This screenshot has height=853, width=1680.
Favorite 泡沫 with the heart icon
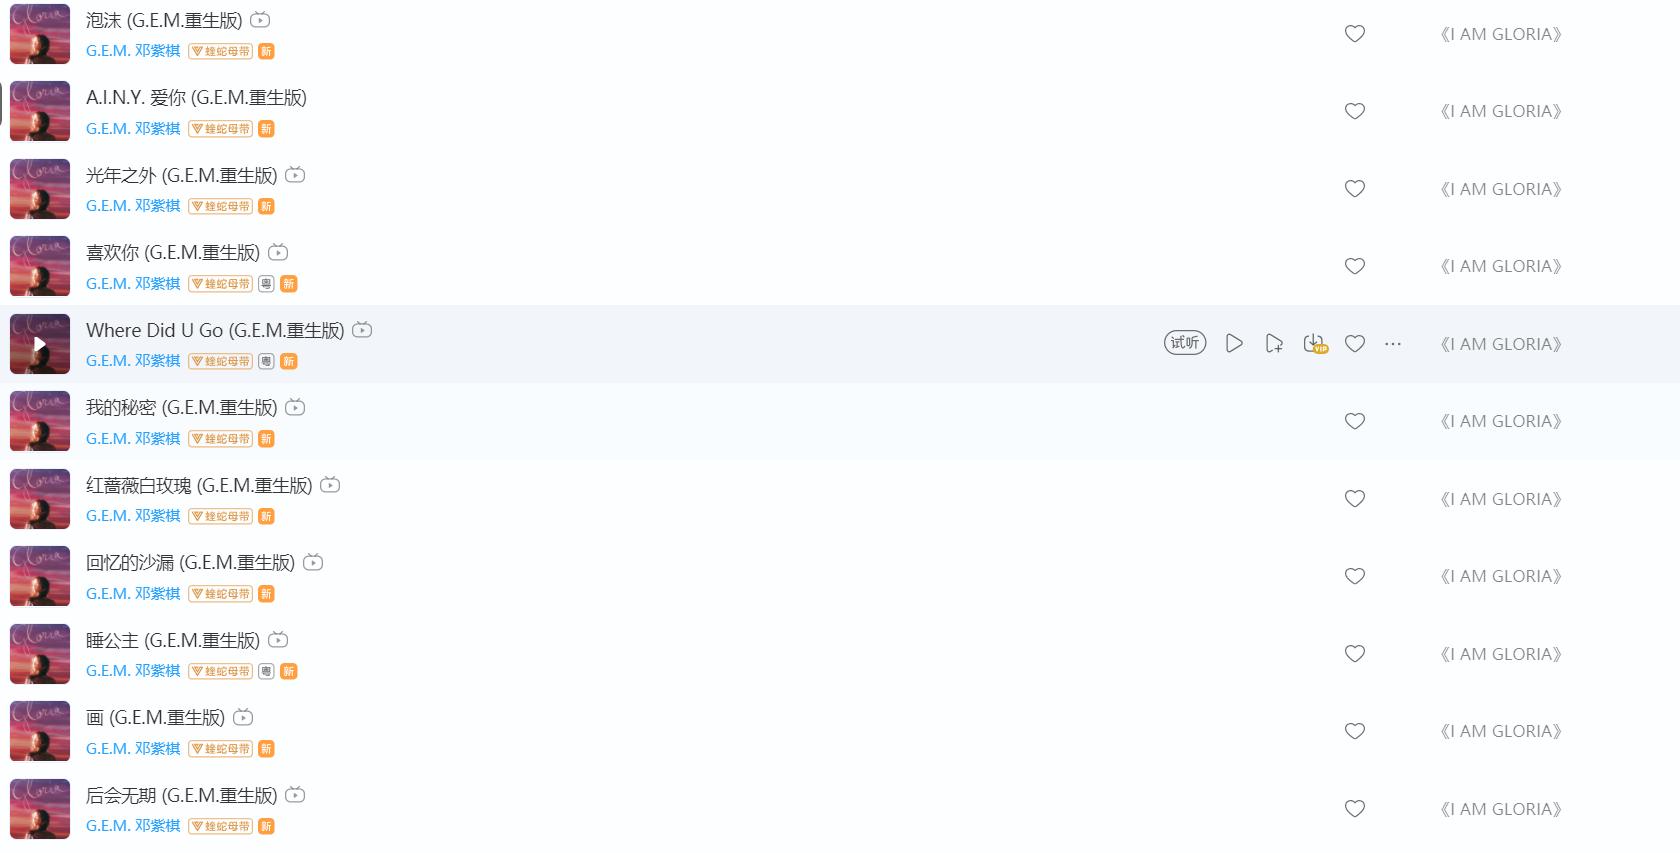coord(1355,34)
